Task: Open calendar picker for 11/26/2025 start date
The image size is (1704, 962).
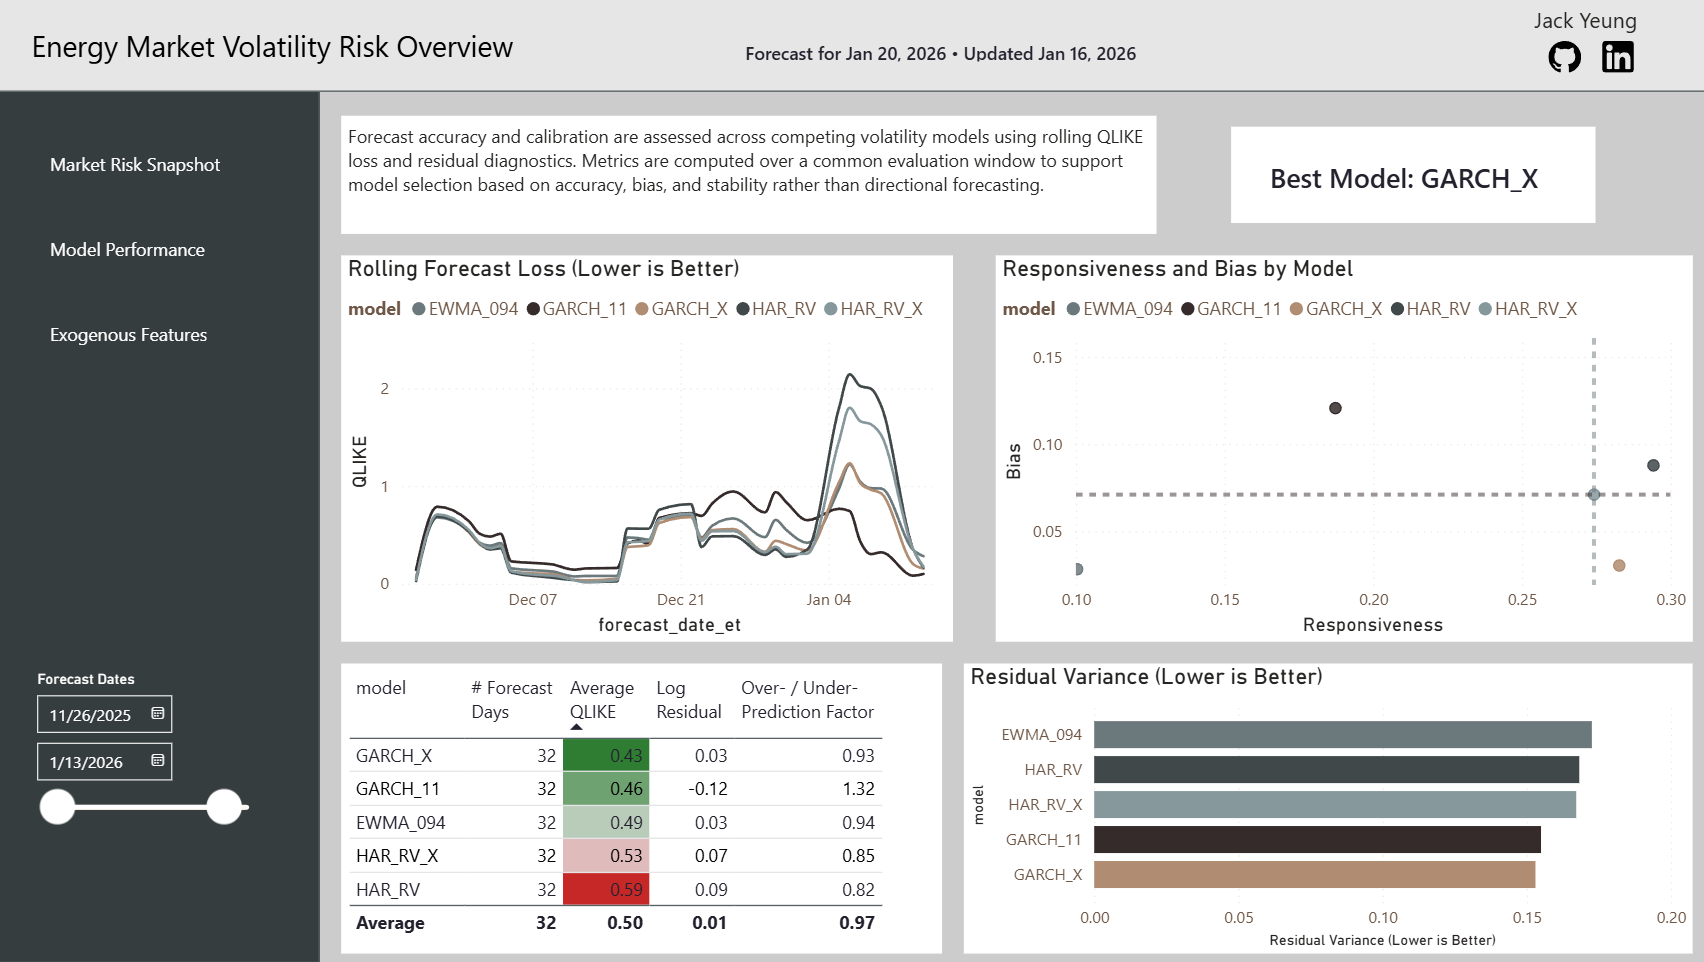Action: click(157, 714)
